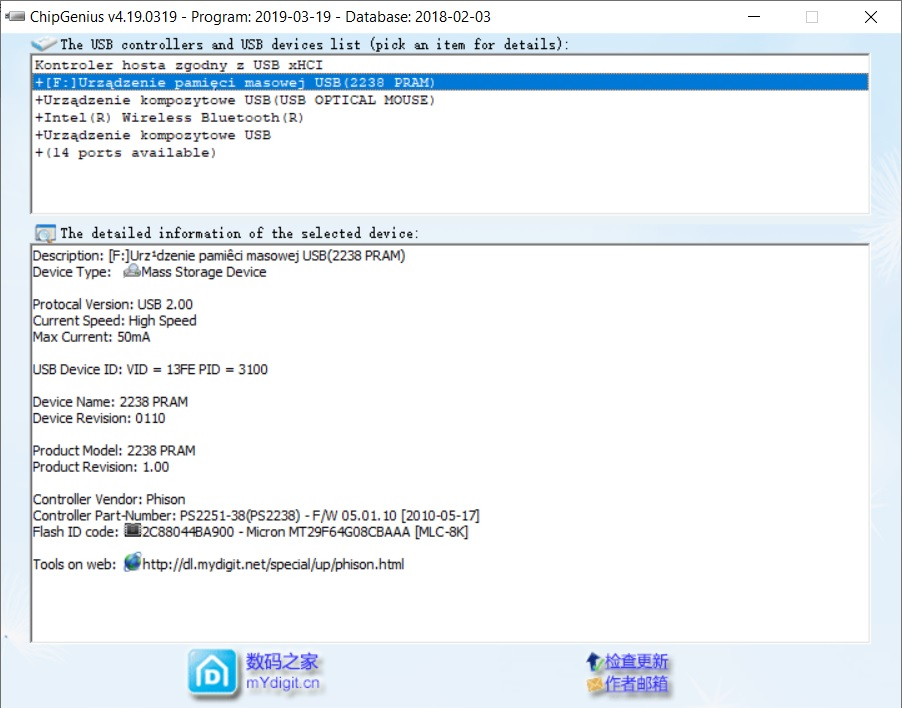This screenshot has width=902, height=708.
Task: Open the mYdigit house logo icon
Action: click(x=212, y=673)
